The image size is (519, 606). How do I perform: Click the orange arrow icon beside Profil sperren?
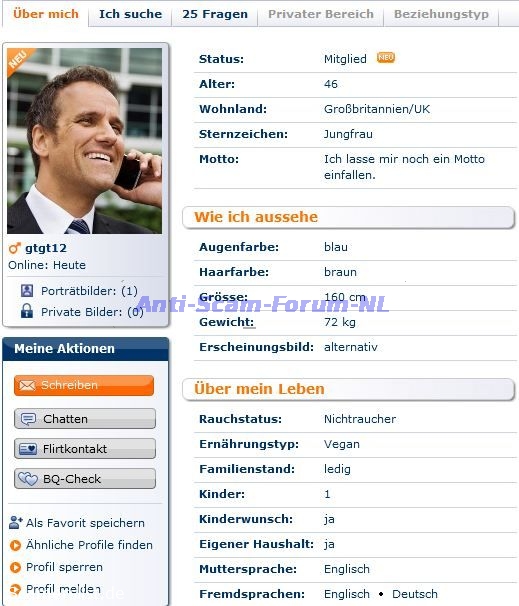coord(15,567)
